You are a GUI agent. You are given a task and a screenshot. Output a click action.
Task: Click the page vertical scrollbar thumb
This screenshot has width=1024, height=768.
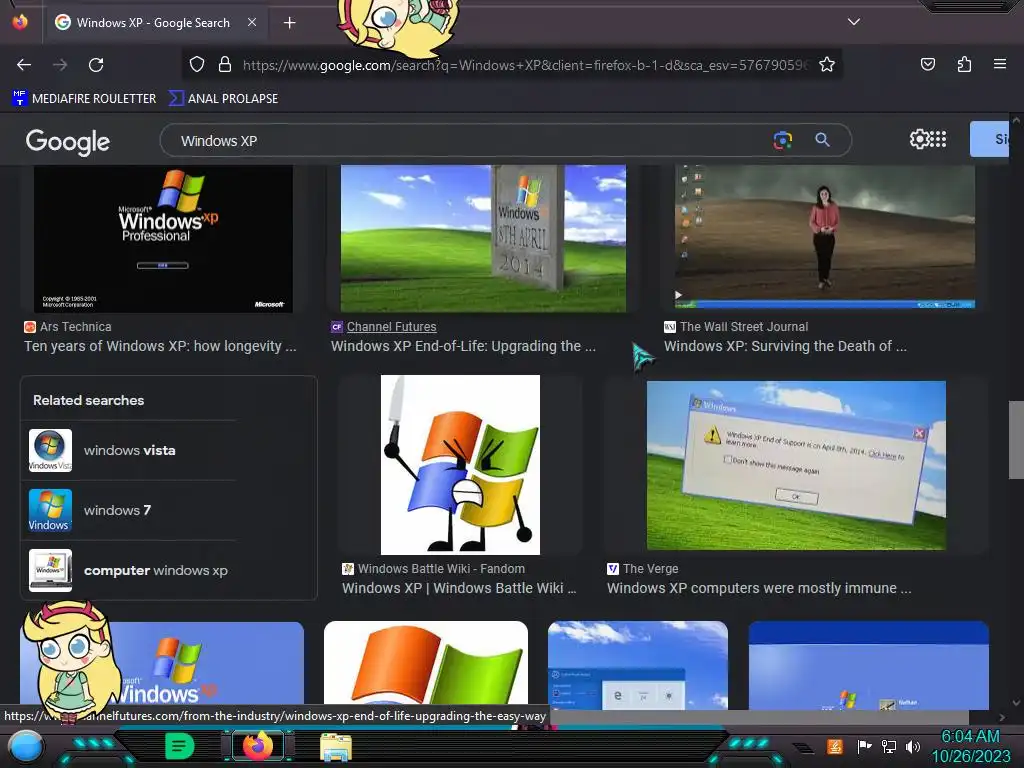(x=1016, y=440)
